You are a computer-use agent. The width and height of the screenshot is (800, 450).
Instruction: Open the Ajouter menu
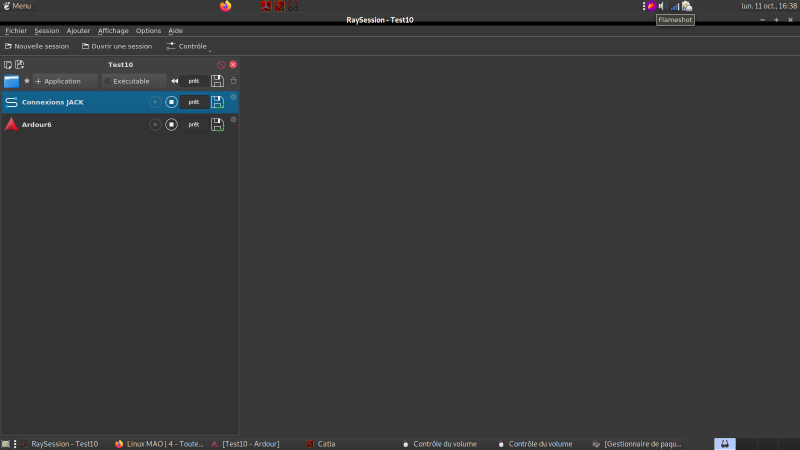tap(78, 31)
